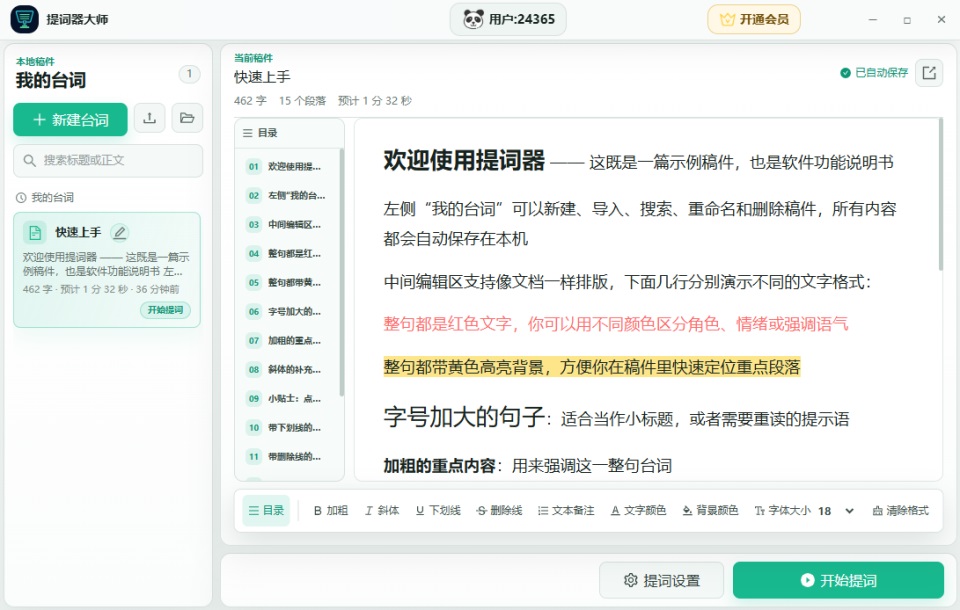
Task: Jump to outline item 09 小贴士
Action: (287, 399)
